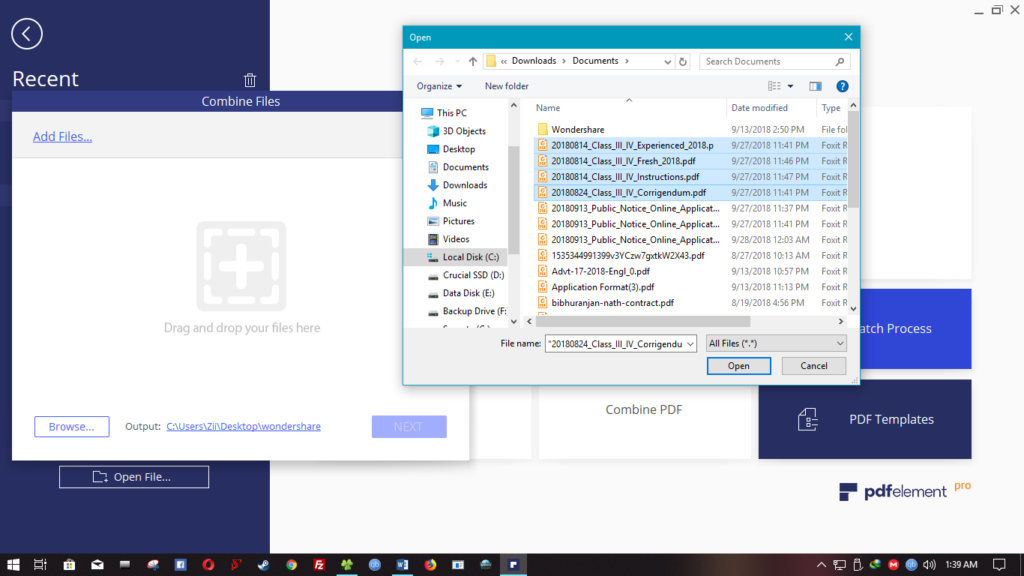Click the Open File... button
The image size is (1024, 576).
[134, 477]
